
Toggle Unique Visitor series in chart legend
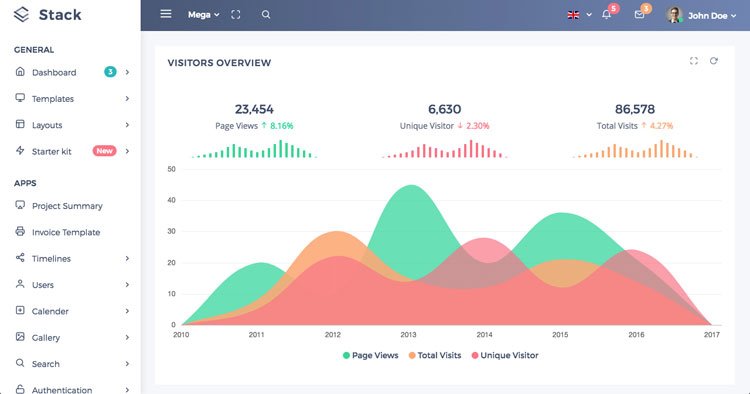pyautogui.click(x=505, y=355)
